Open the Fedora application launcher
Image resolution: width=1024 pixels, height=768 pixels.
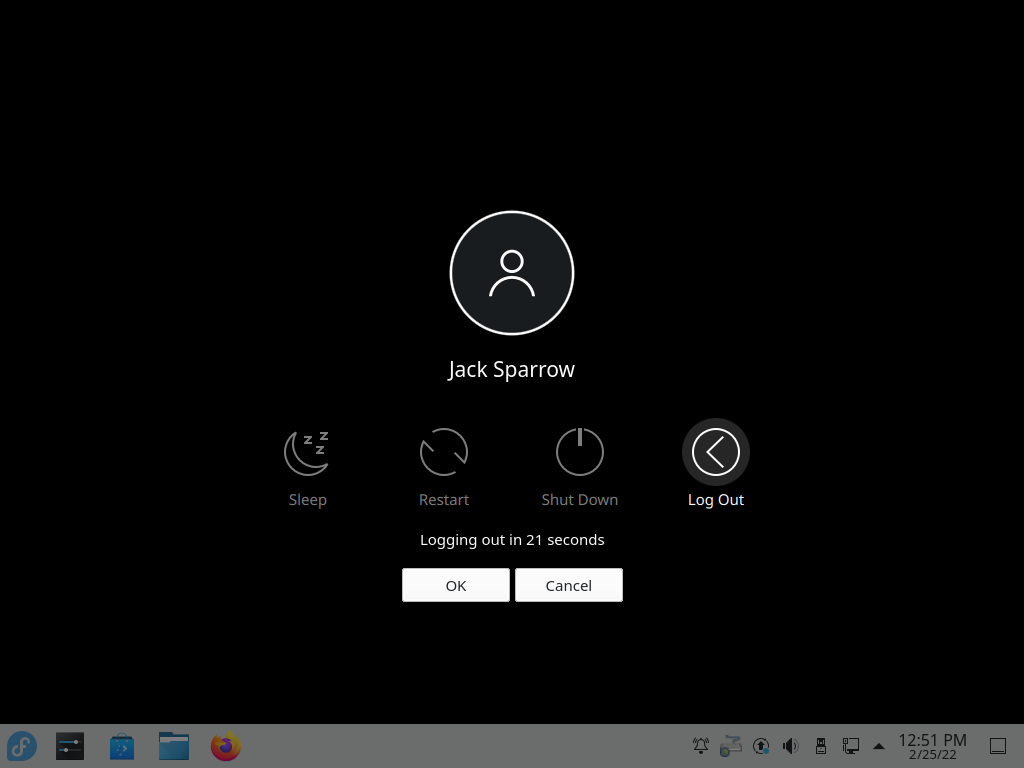point(22,746)
